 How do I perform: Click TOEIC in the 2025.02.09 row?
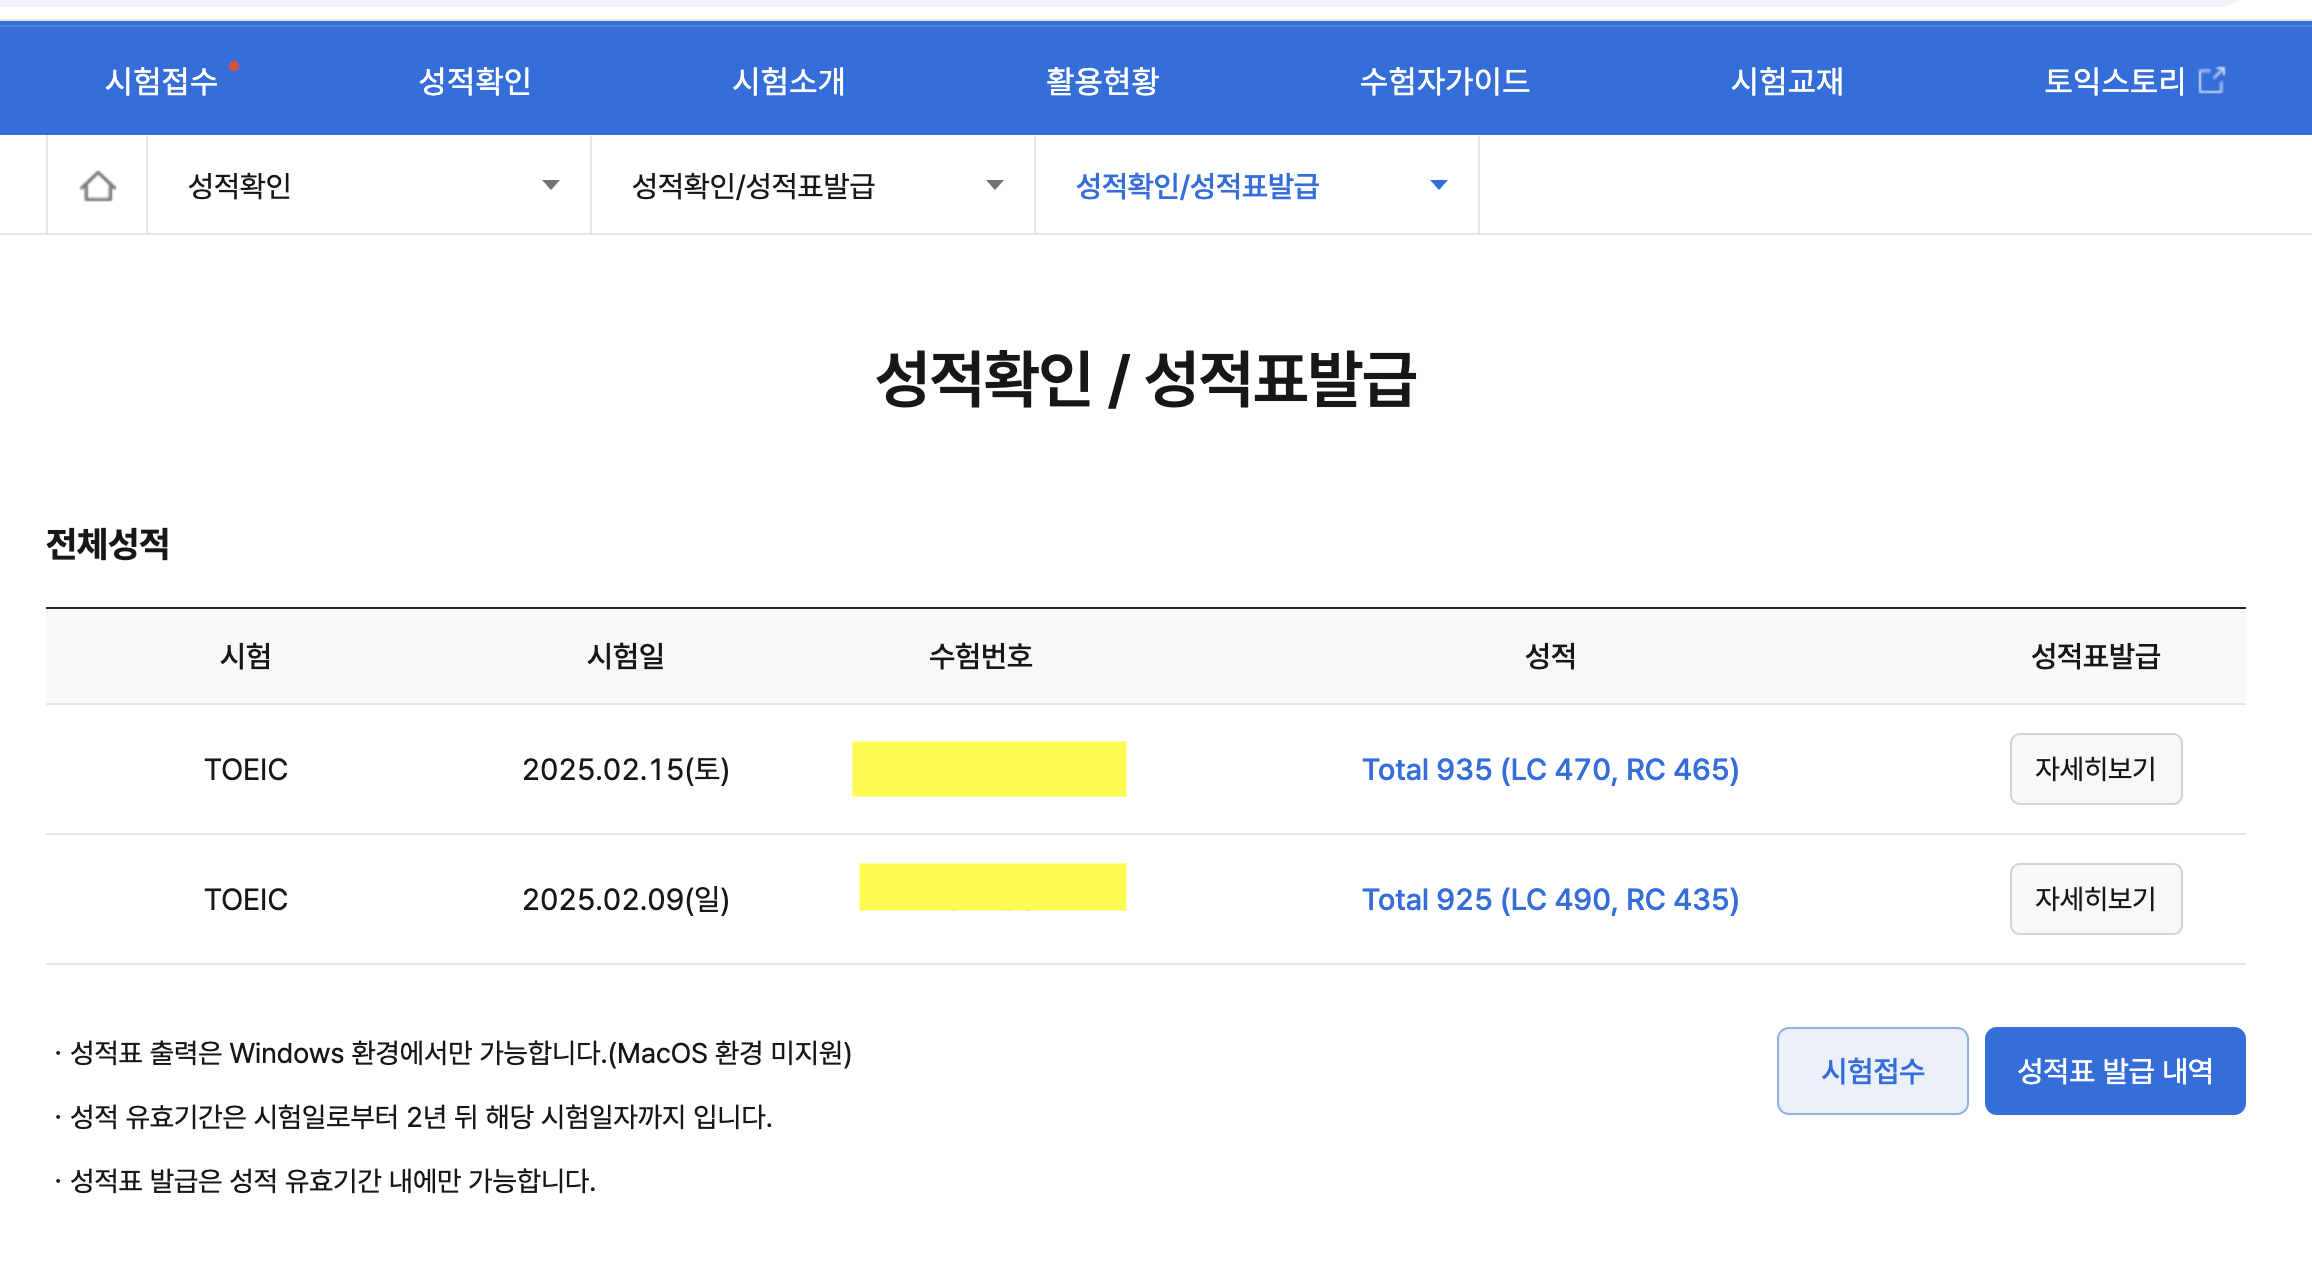click(246, 899)
